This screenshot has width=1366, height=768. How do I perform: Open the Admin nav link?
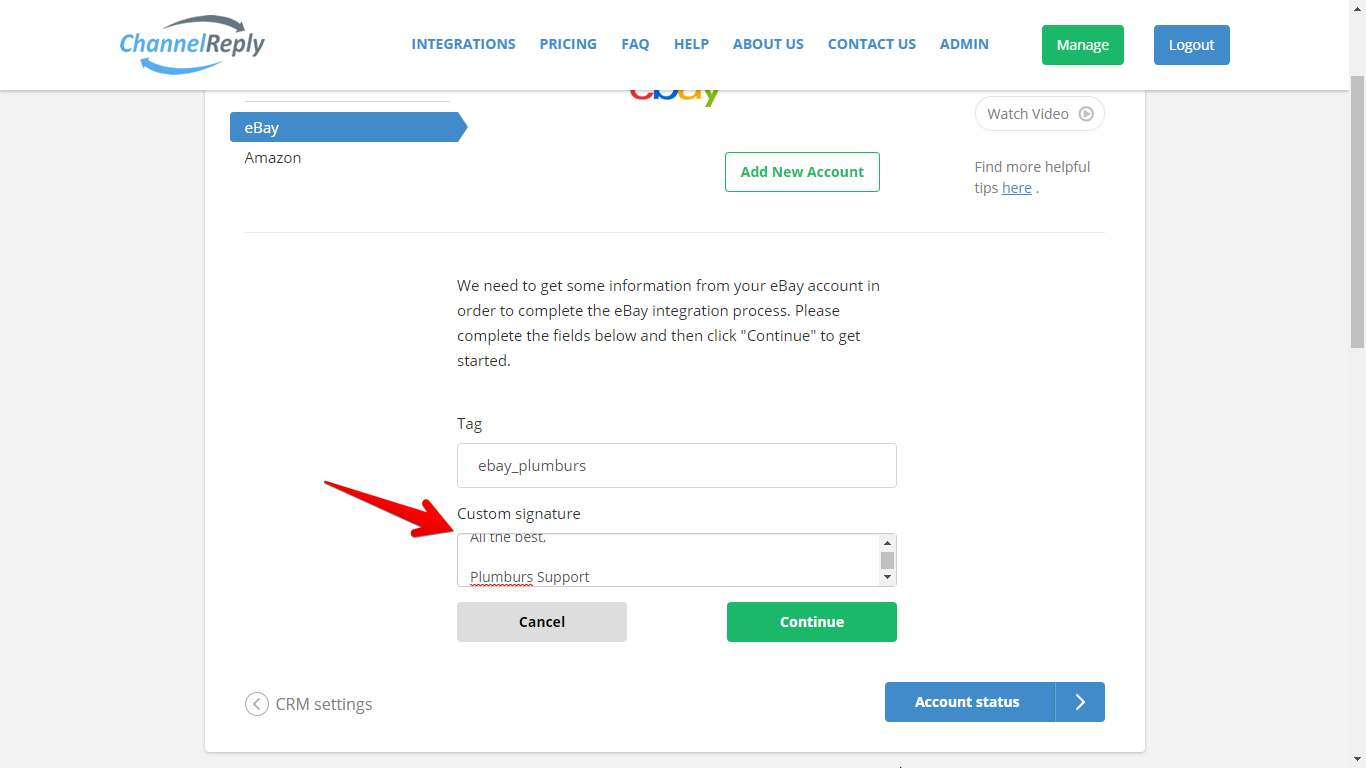pyautogui.click(x=964, y=44)
